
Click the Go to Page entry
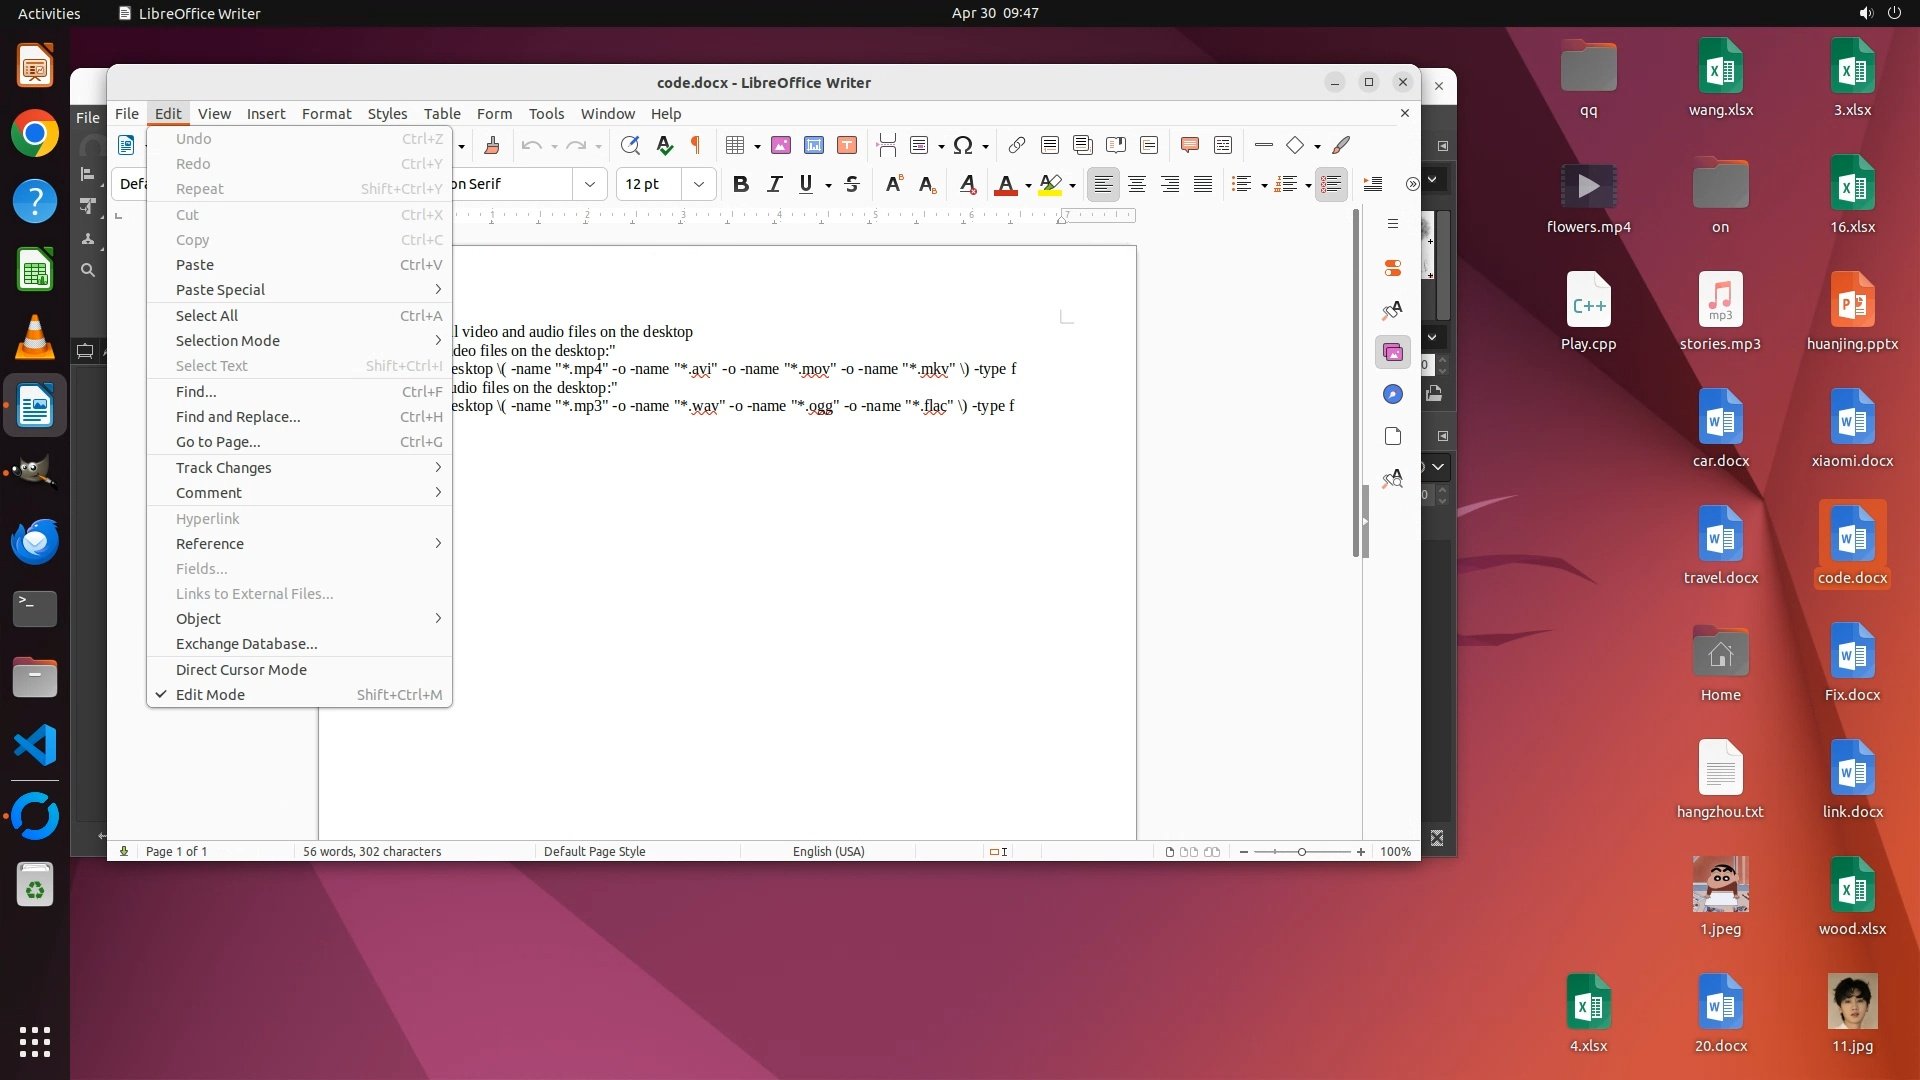click(218, 442)
